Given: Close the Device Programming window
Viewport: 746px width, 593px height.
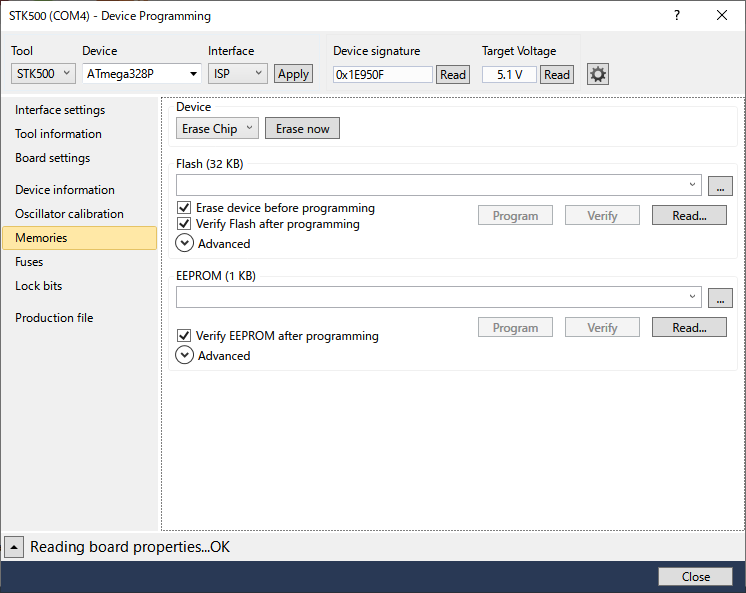Looking at the screenshot, I should coord(722,15).
